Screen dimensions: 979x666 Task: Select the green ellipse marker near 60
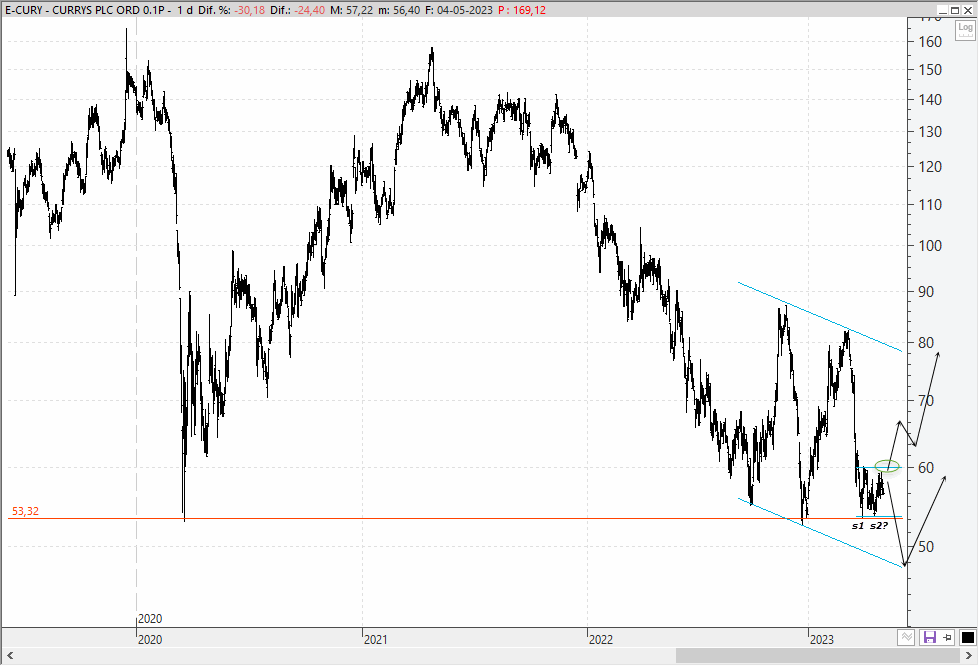tap(887, 466)
